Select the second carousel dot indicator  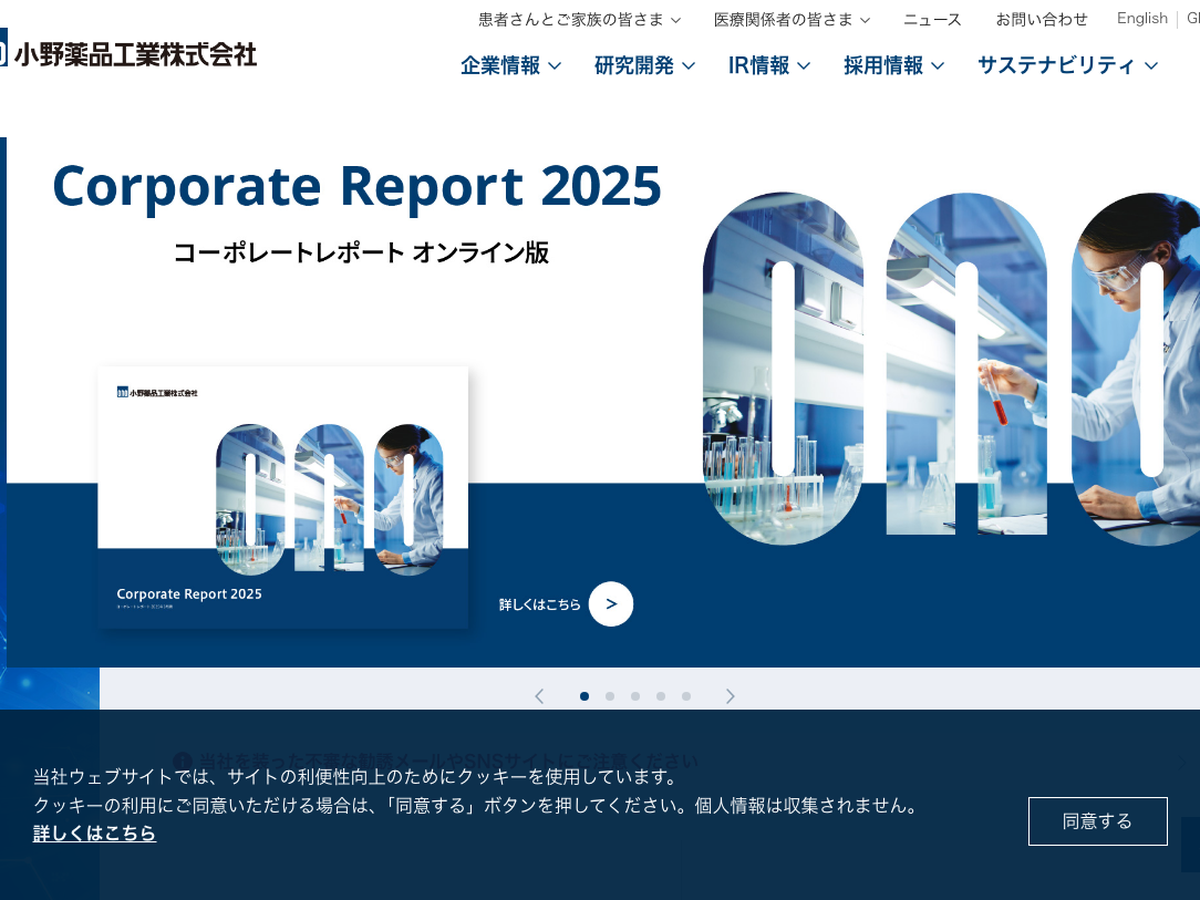tap(610, 696)
